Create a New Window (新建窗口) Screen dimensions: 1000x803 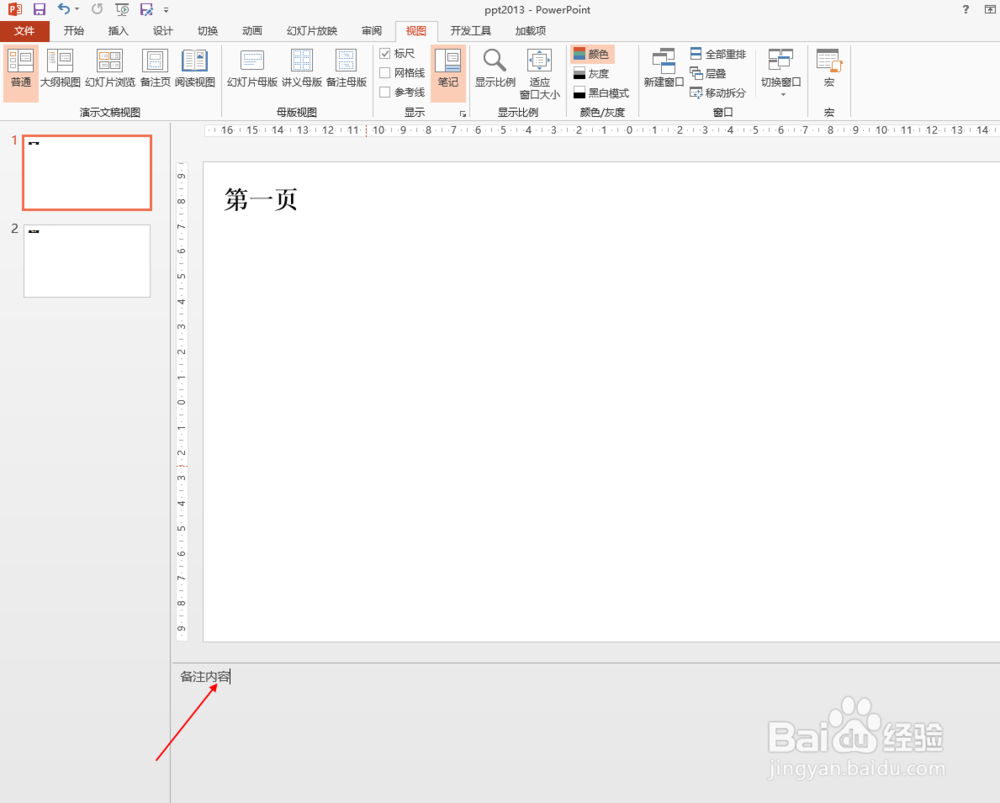click(662, 70)
